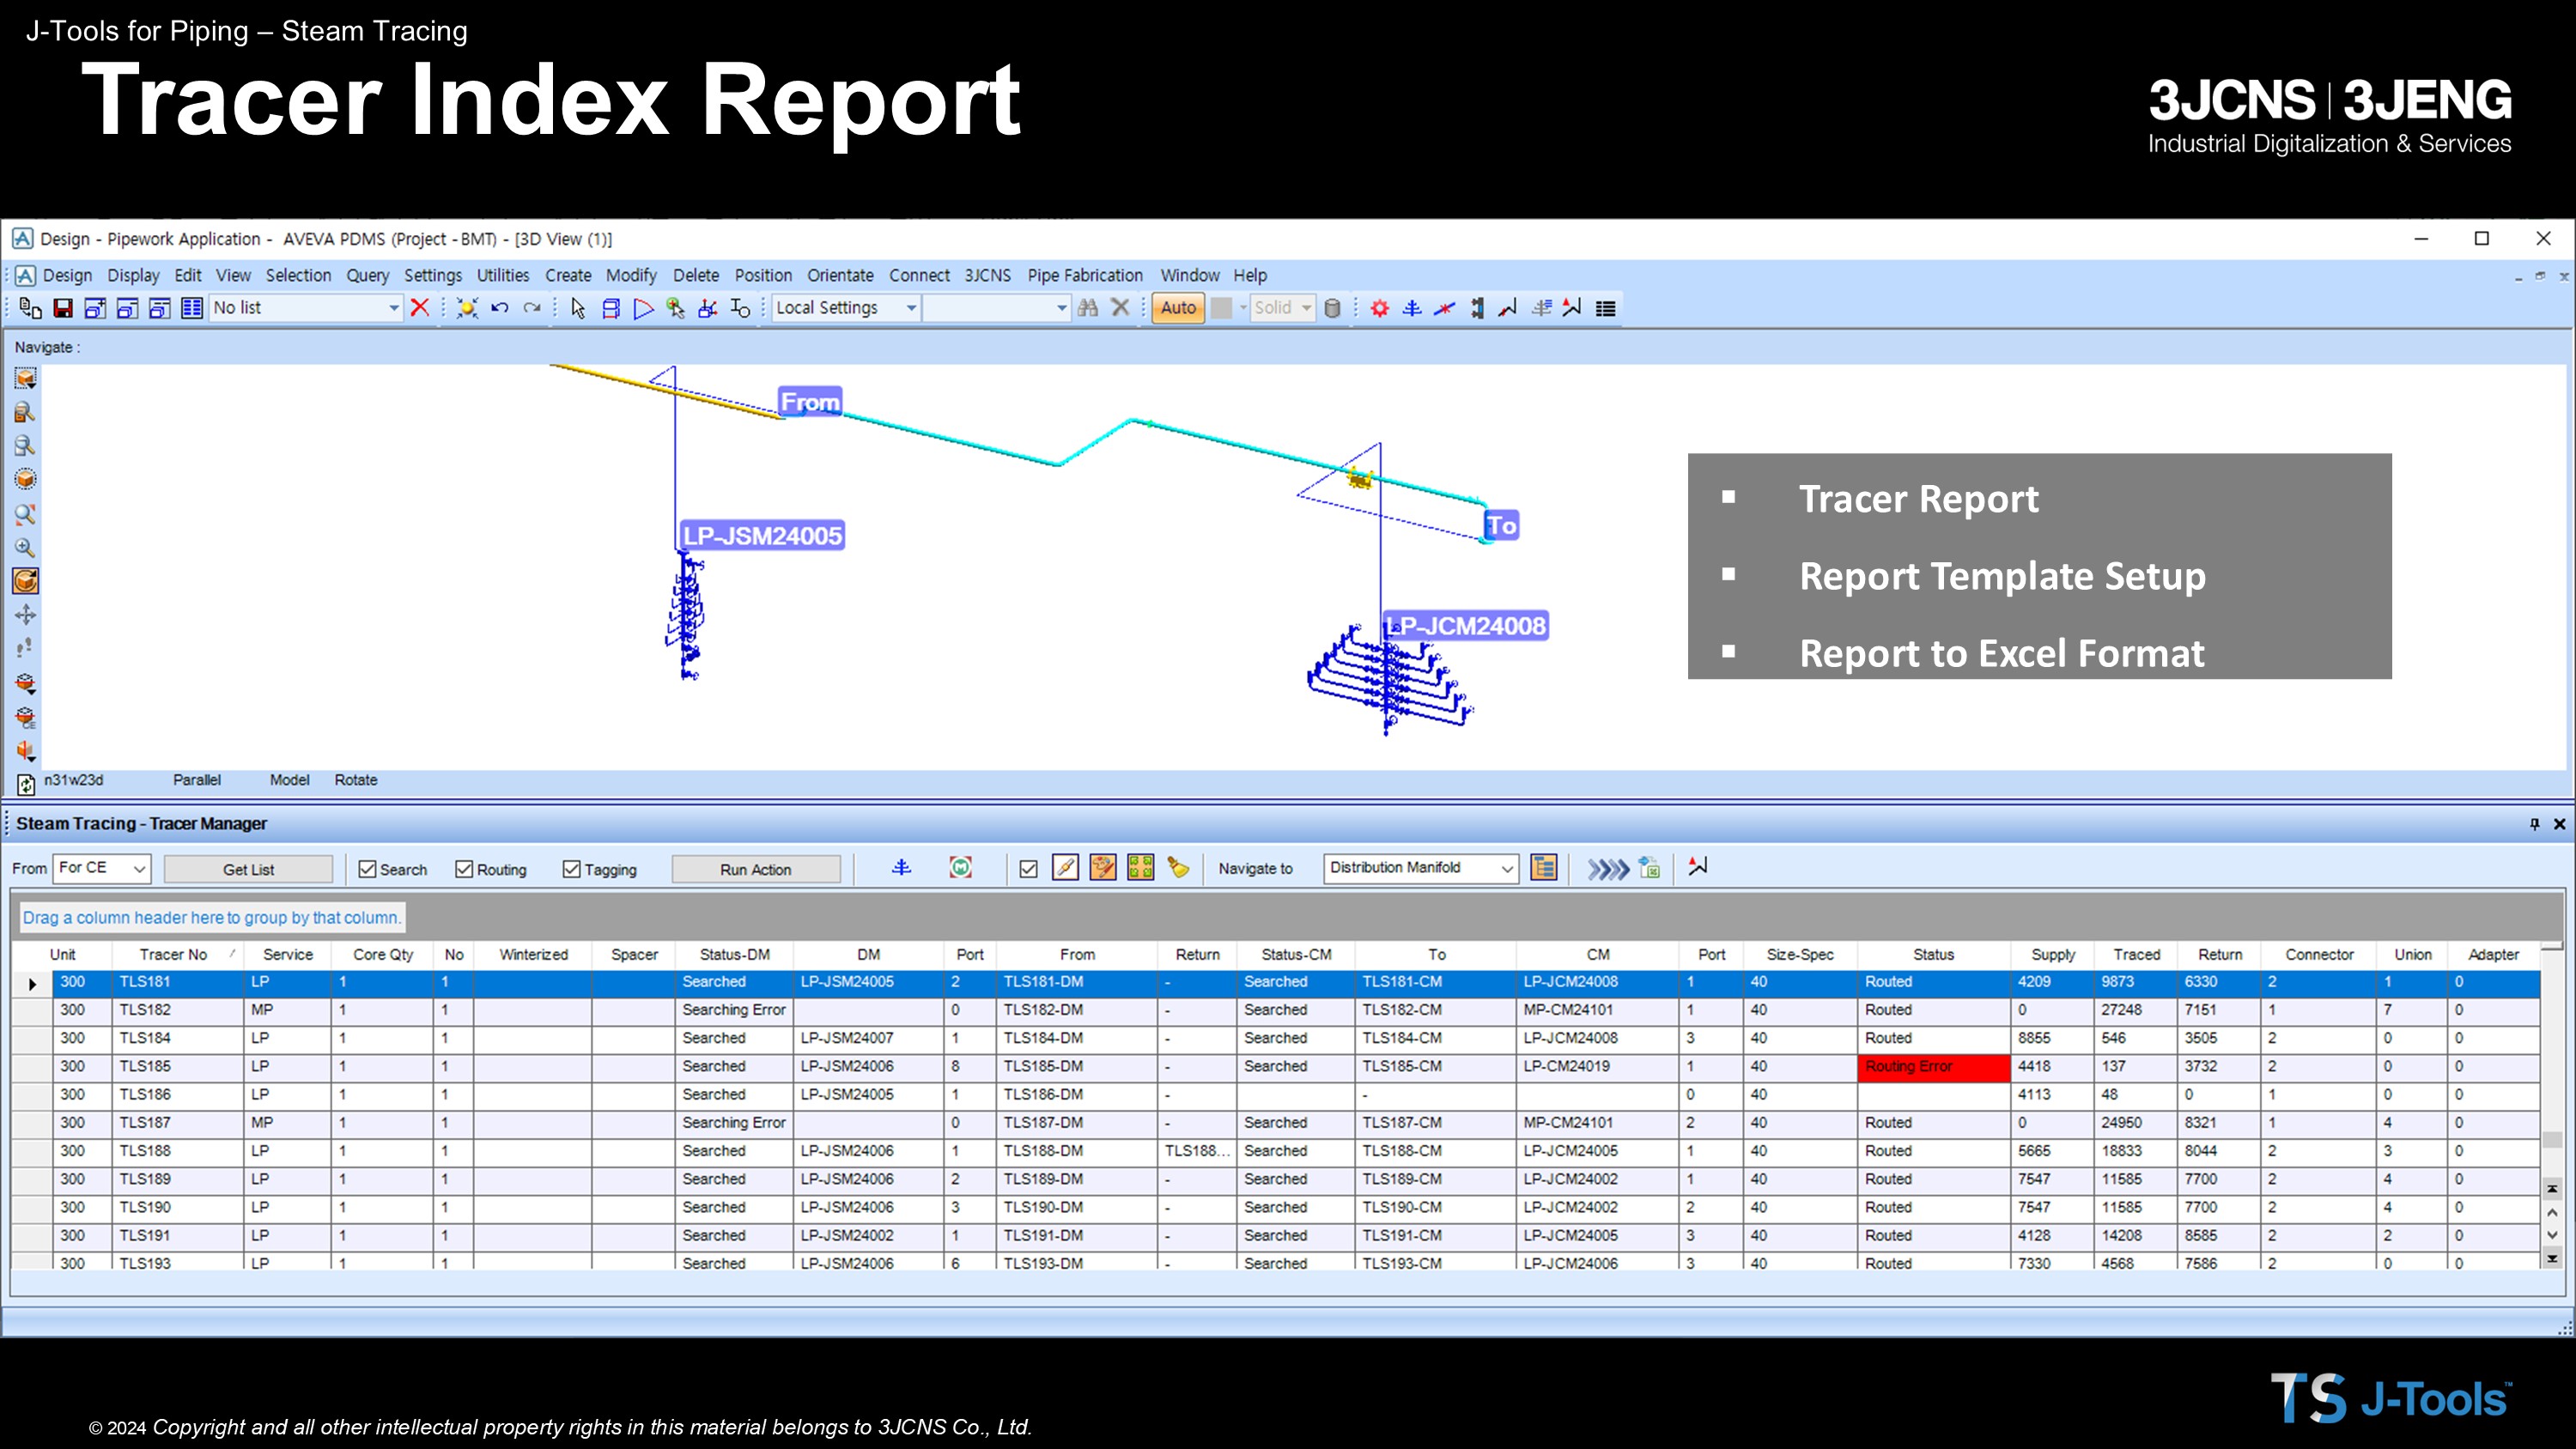Click the Connector column header
This screenshot has width=2576, height=1449.
[2319, 954]
